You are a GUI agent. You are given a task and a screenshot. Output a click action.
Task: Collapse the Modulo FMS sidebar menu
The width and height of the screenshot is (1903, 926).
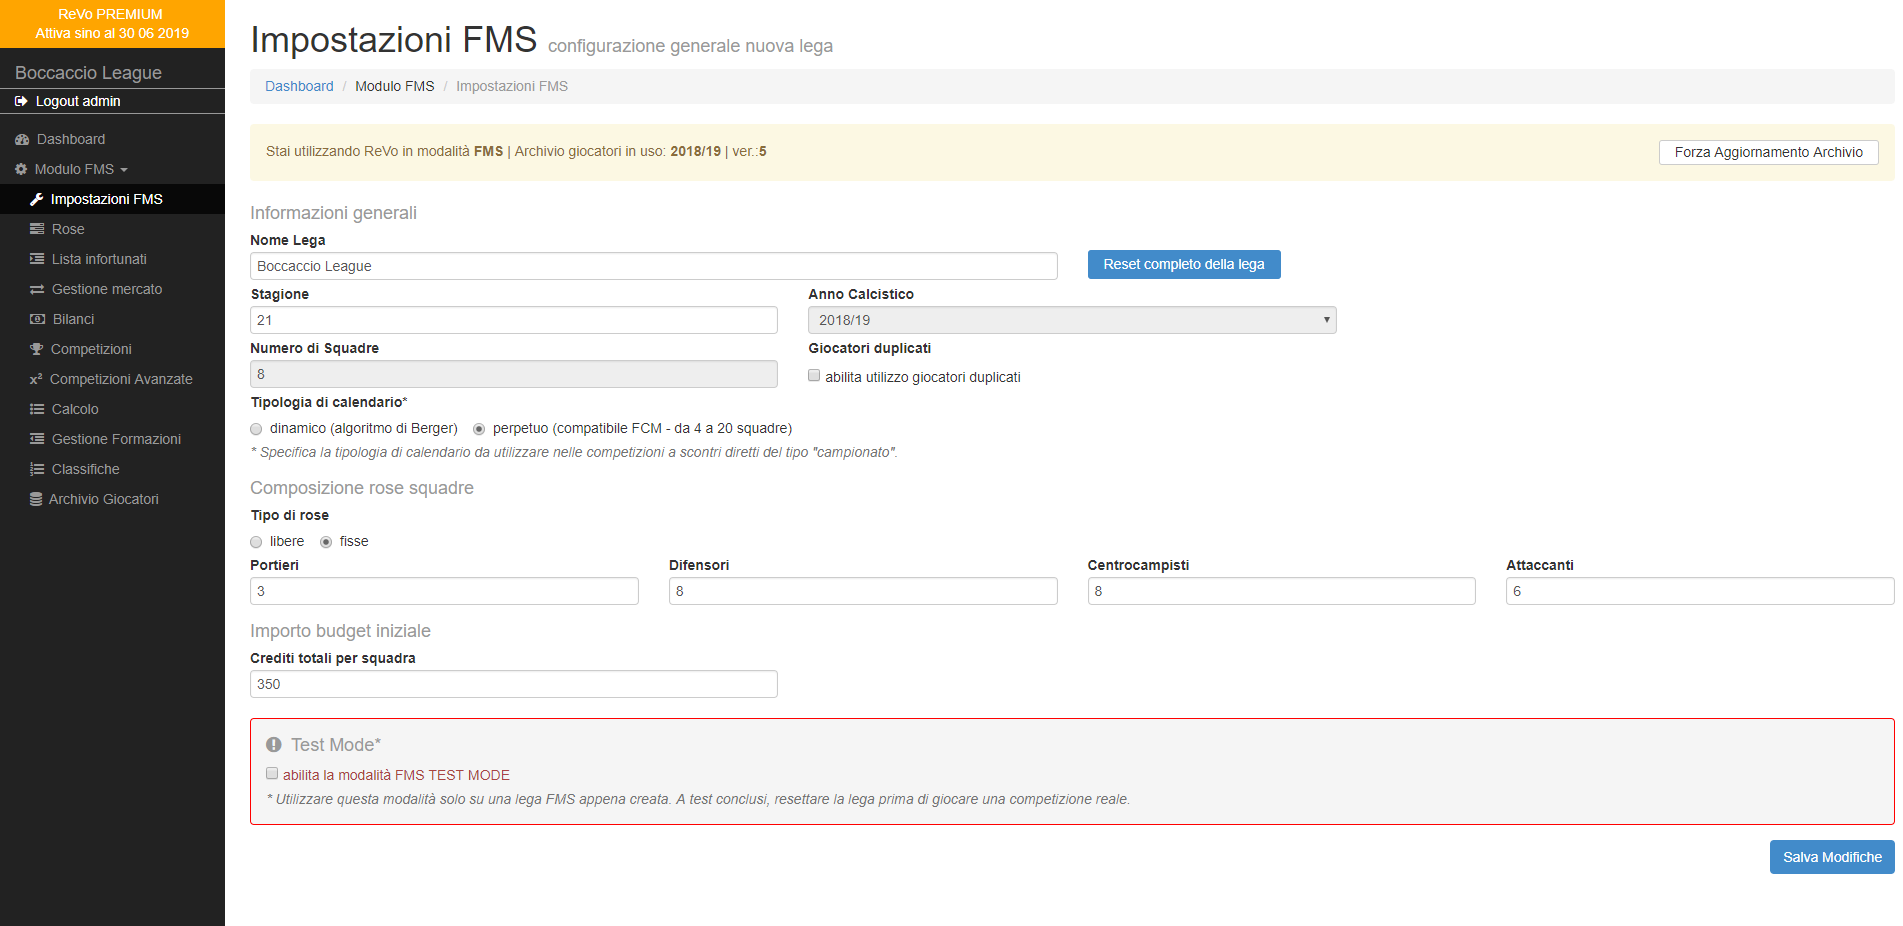[74, 169]
